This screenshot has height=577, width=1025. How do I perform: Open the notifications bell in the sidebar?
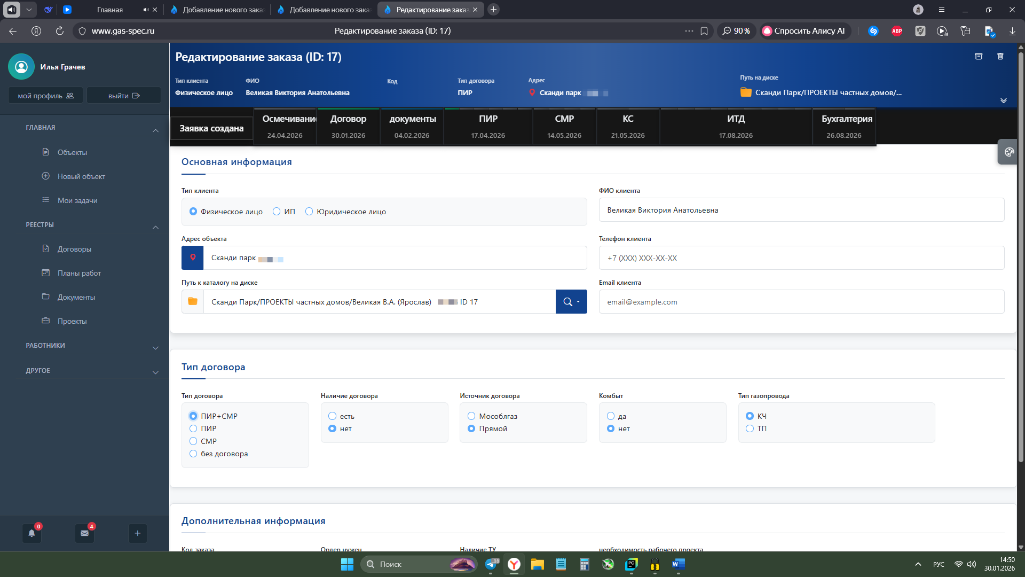pyautogui.click(x=31, y=533)
